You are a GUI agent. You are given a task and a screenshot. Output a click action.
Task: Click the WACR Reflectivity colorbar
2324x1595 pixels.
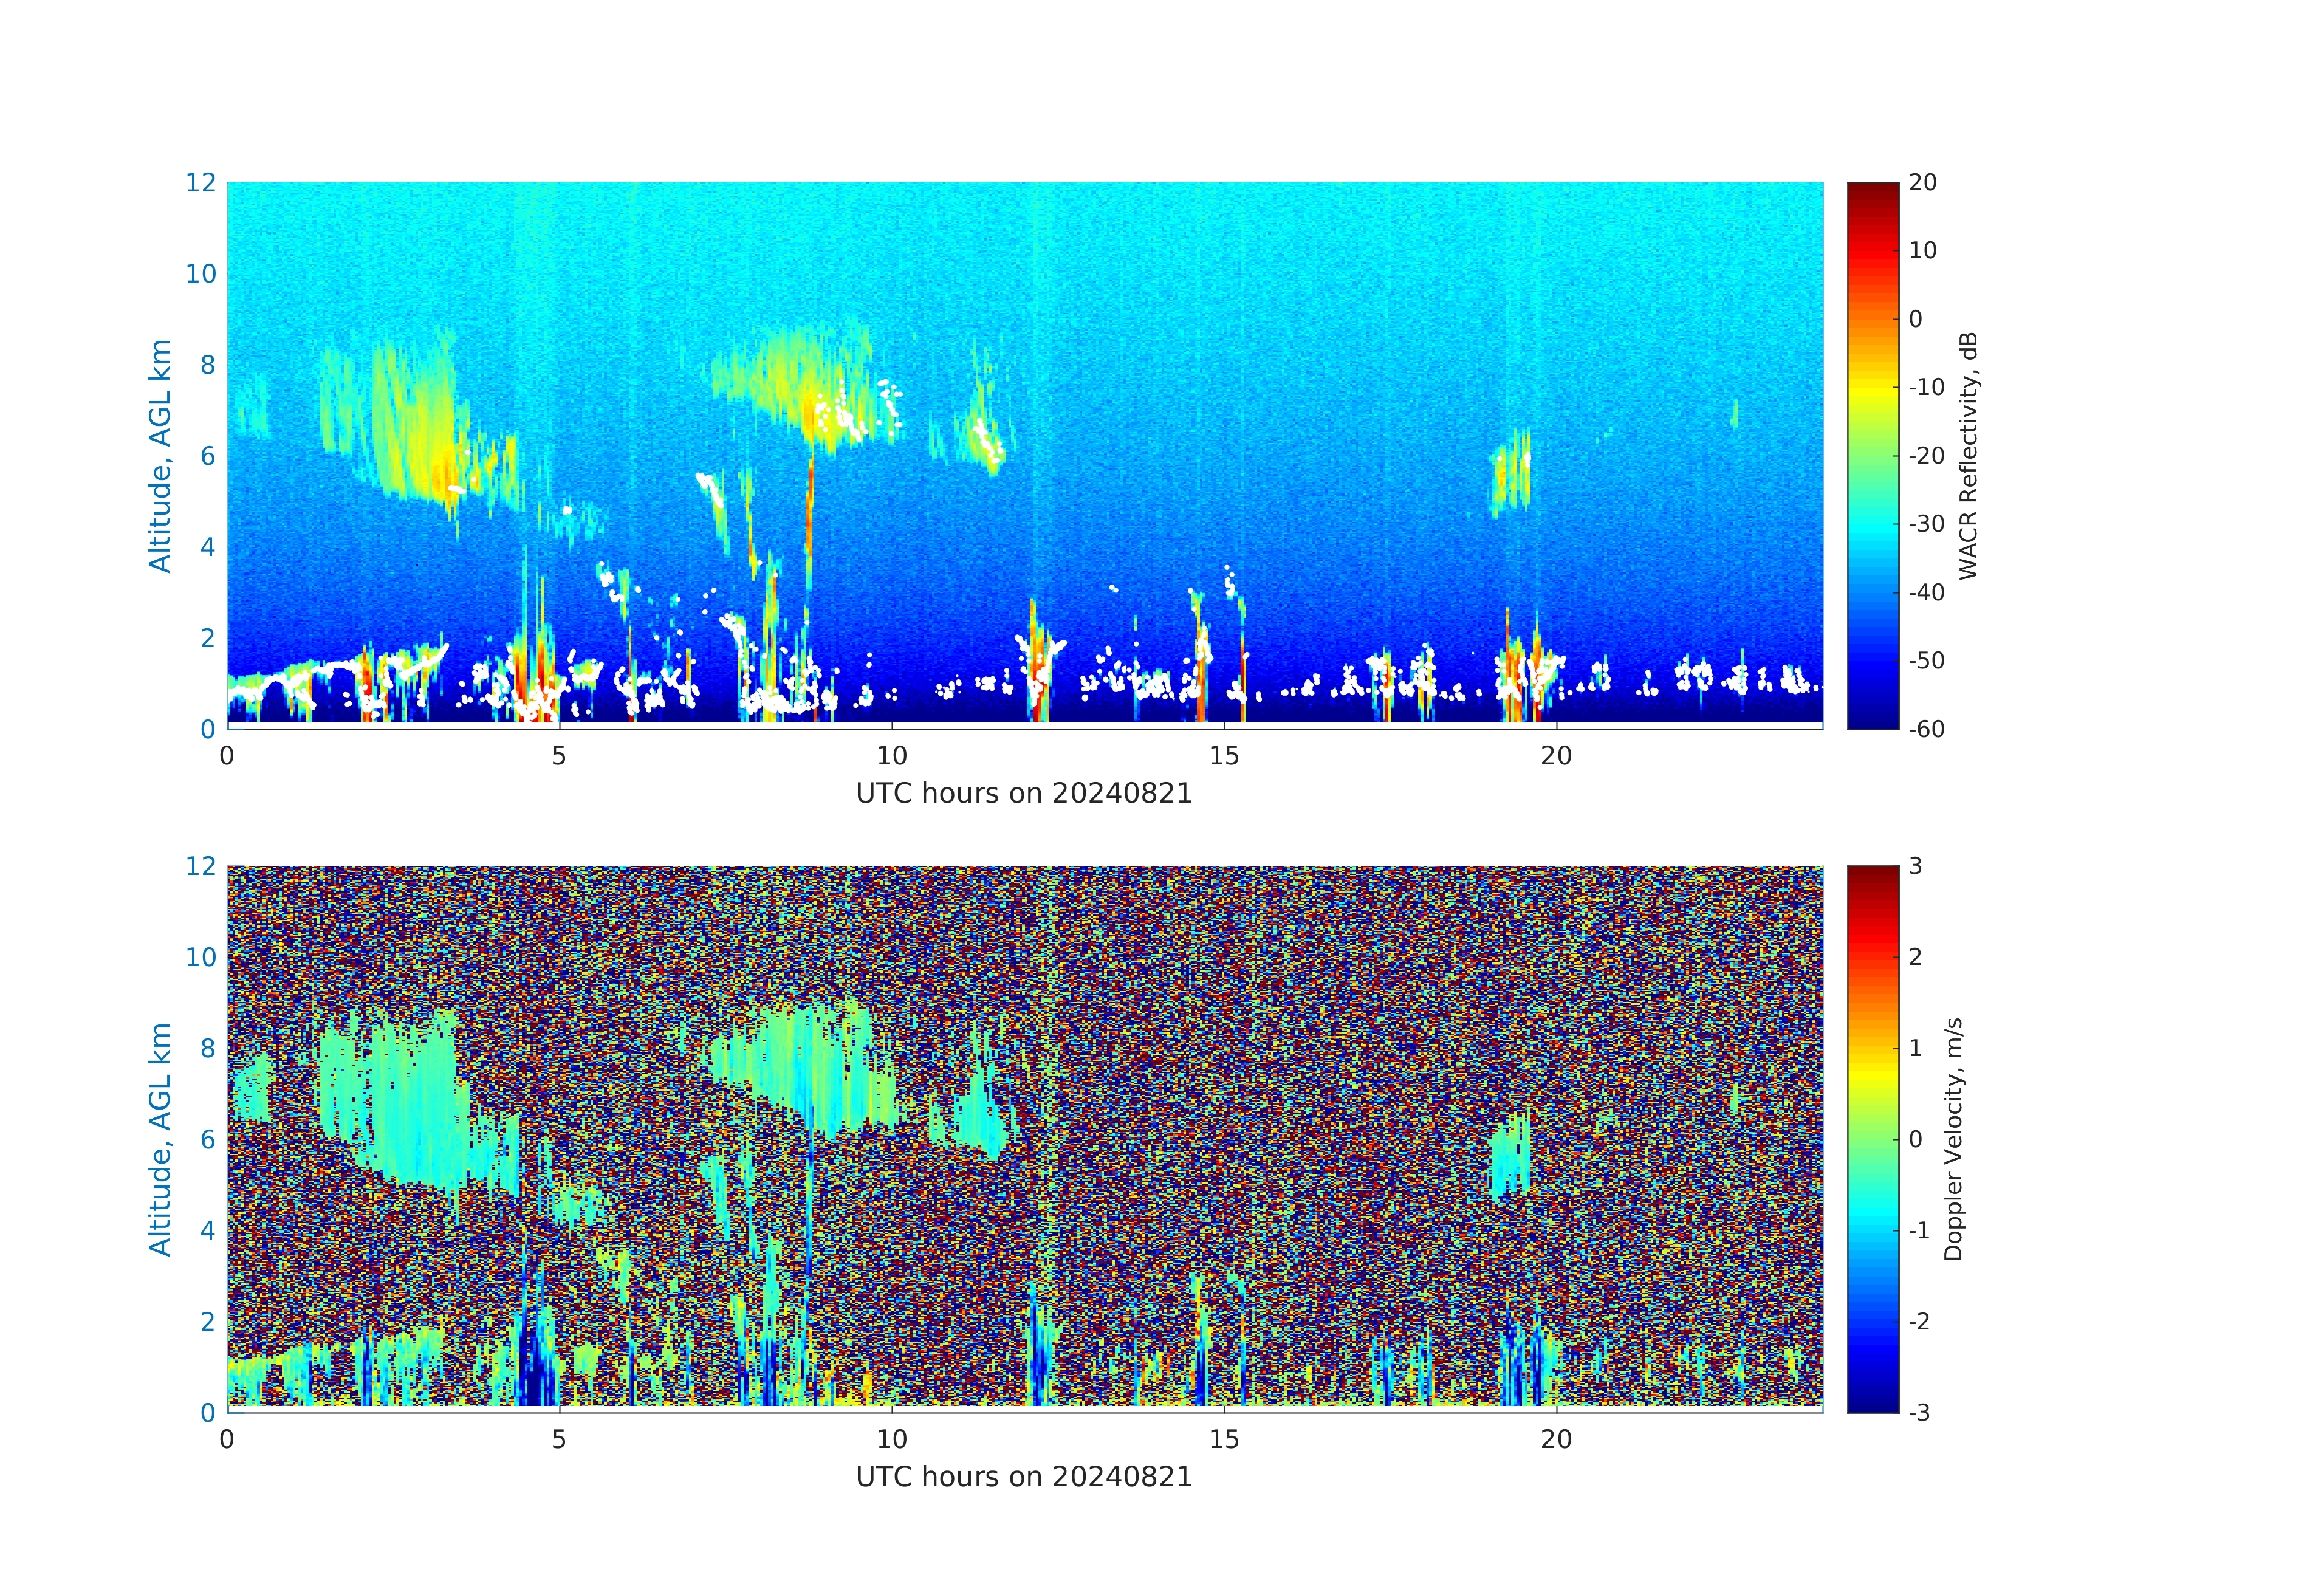coord(1872,455)
